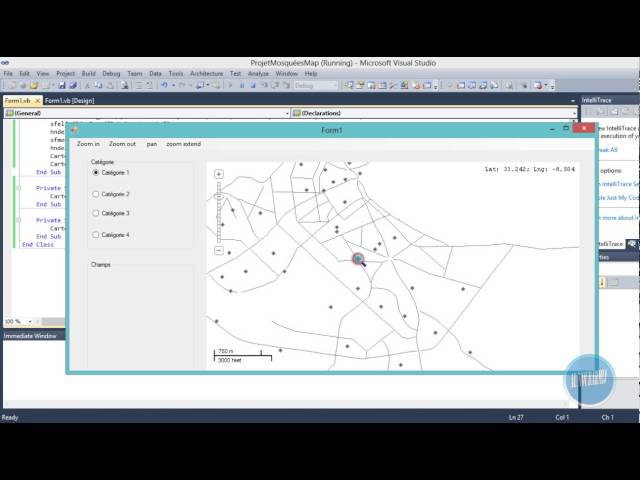Viewport: 640px width, 480px height.
Task: Close the Form1.vb code tab
Action: pyautogui.click(x=37, y=100)
